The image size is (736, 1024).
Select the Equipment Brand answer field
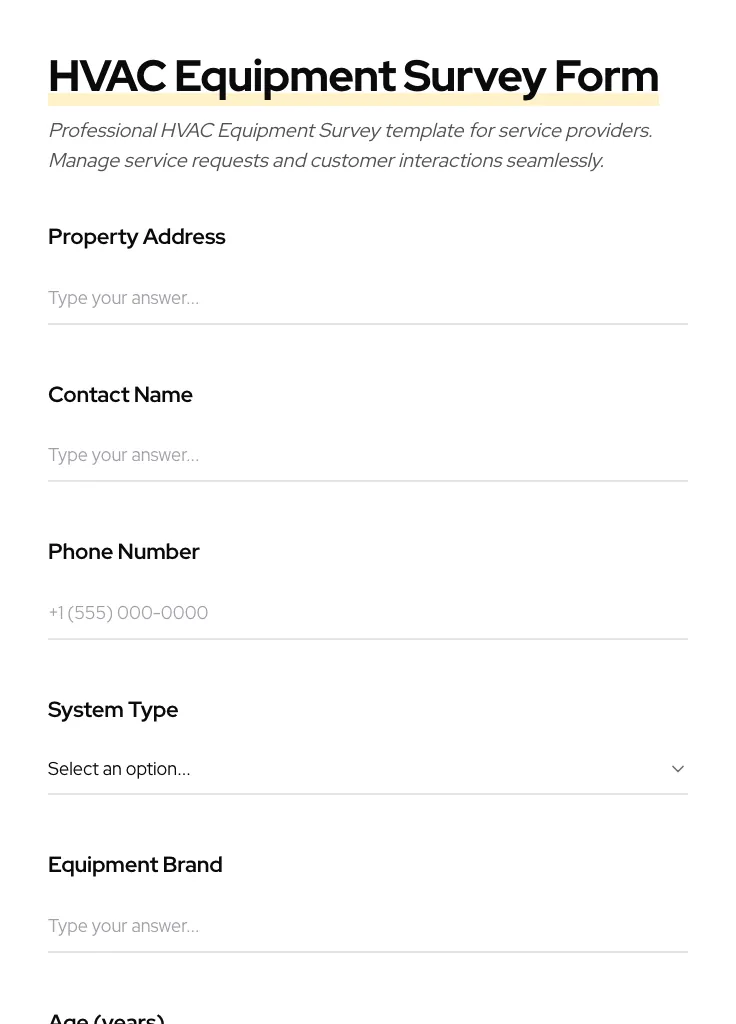click(x=367, y=926)
